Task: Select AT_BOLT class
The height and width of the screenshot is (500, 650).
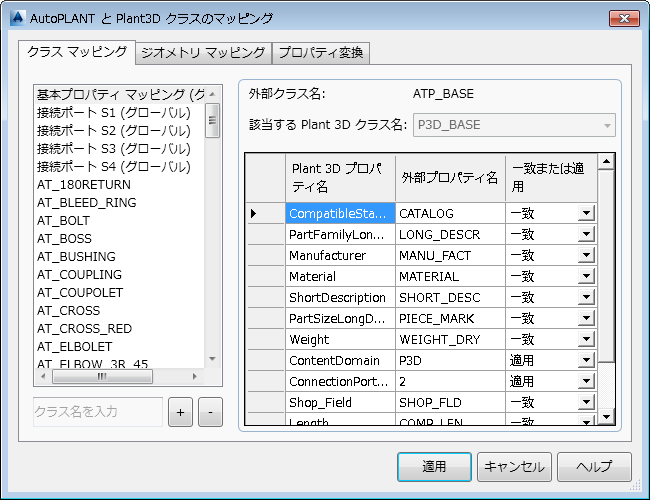Action: coord(120,221)
